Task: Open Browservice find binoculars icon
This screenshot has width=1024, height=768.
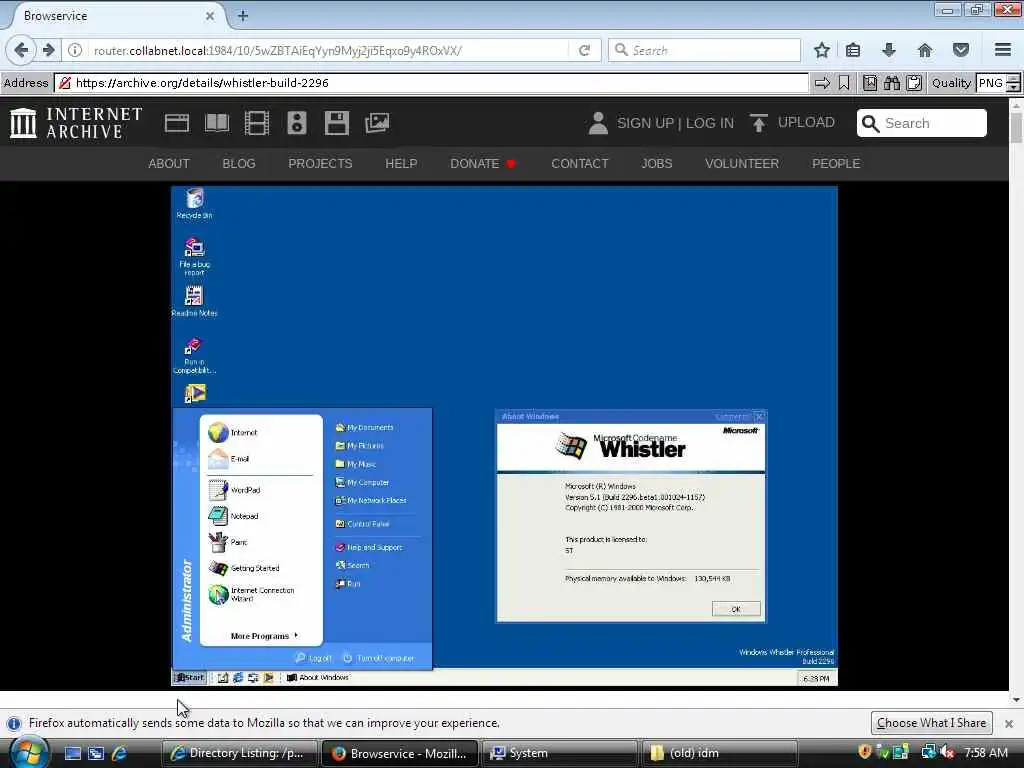Action: (x=892, y=83)
